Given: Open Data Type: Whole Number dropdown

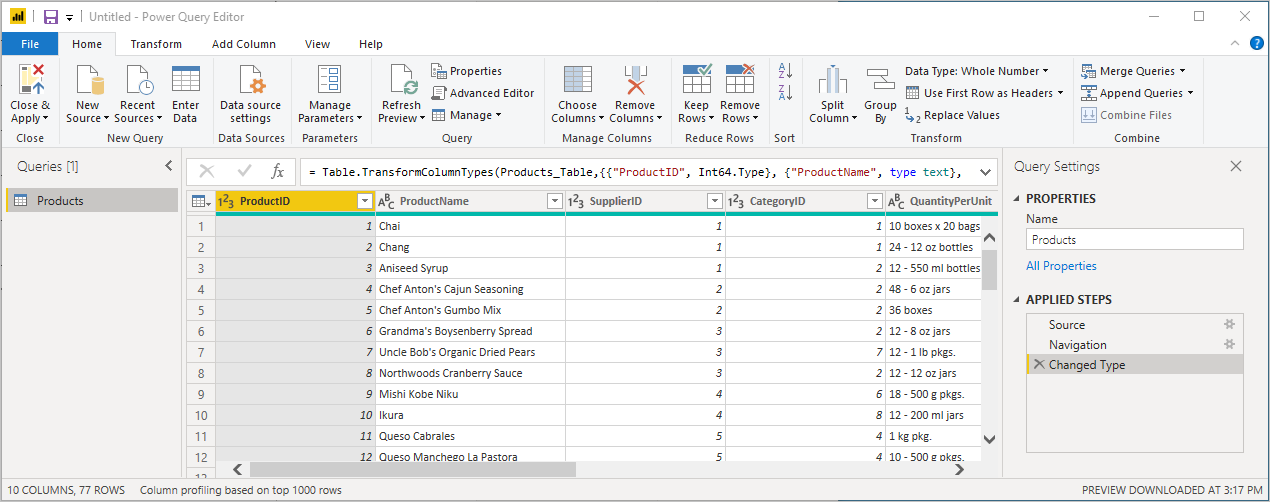Looking at the screenshot, I should (x=977, y=71).
